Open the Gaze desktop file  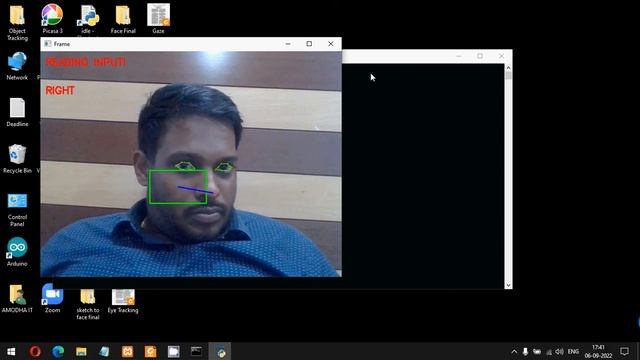pos(158,19)
